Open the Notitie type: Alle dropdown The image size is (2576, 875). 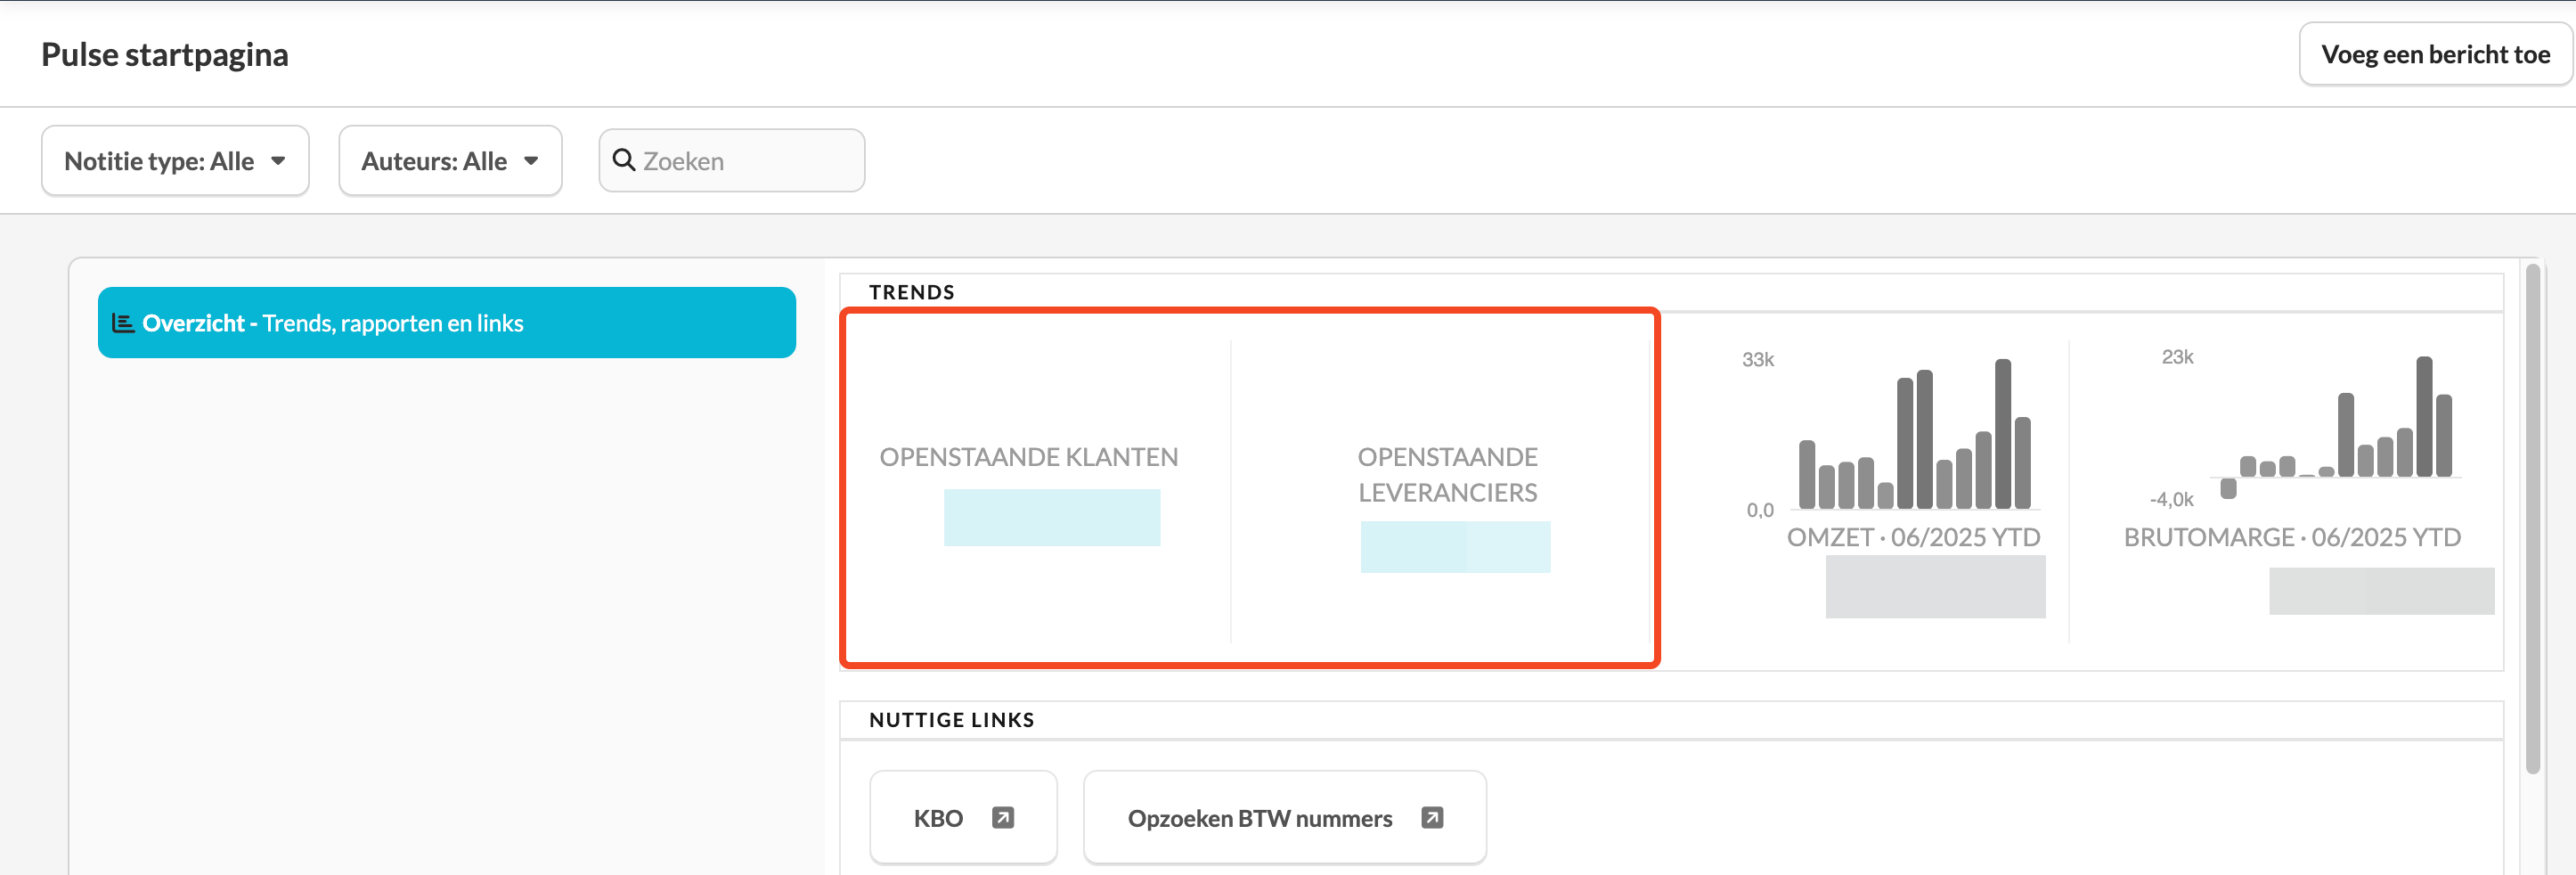tap(175, 161)
